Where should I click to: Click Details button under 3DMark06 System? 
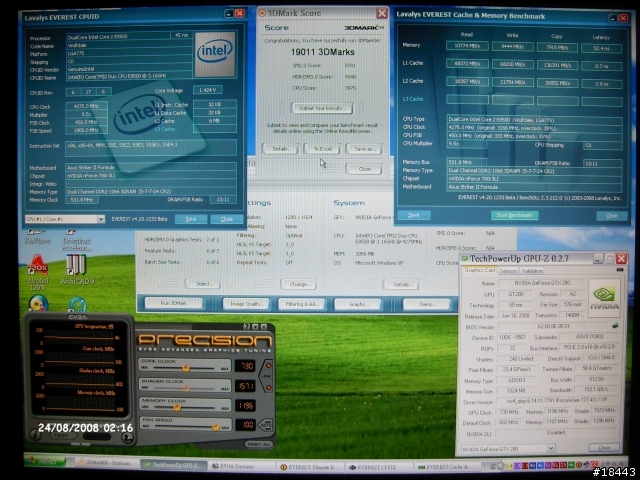[401, 284]
